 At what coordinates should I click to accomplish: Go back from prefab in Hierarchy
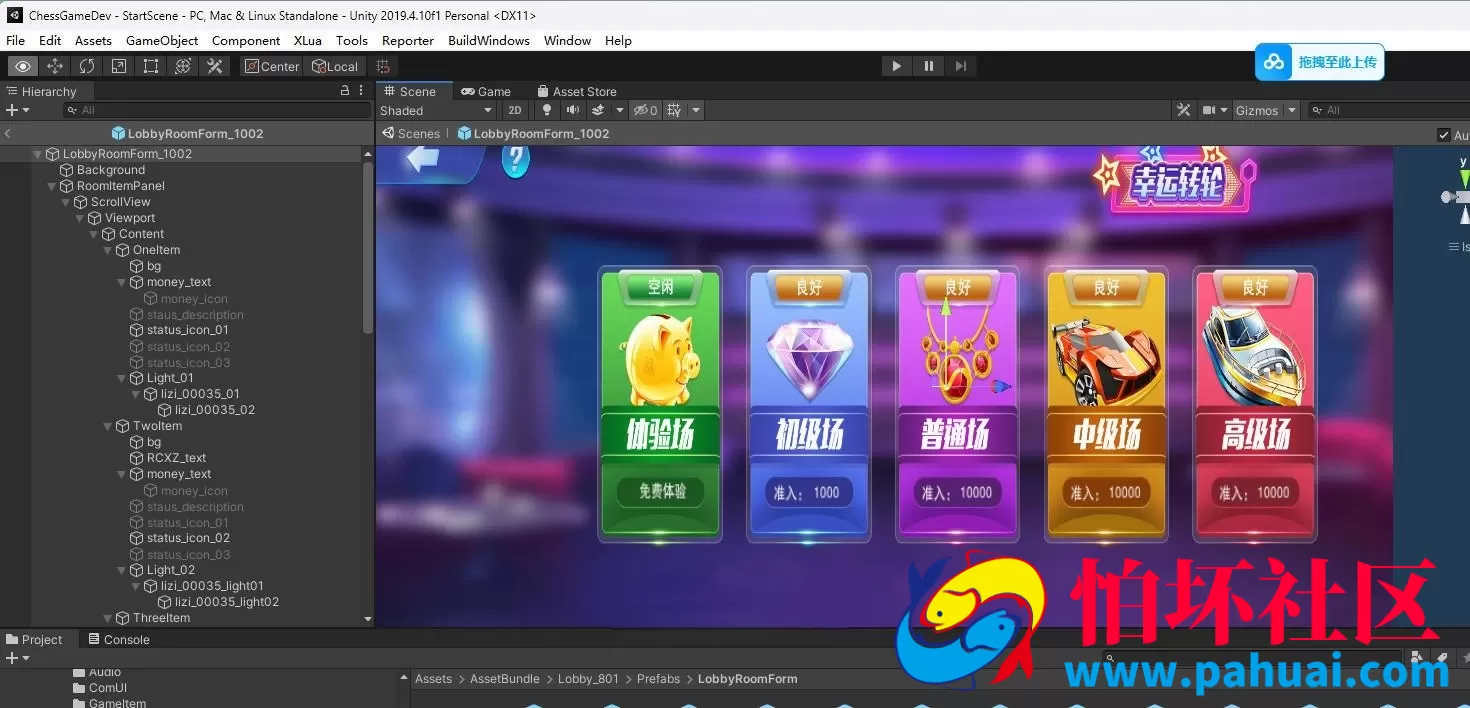point(8,133)
